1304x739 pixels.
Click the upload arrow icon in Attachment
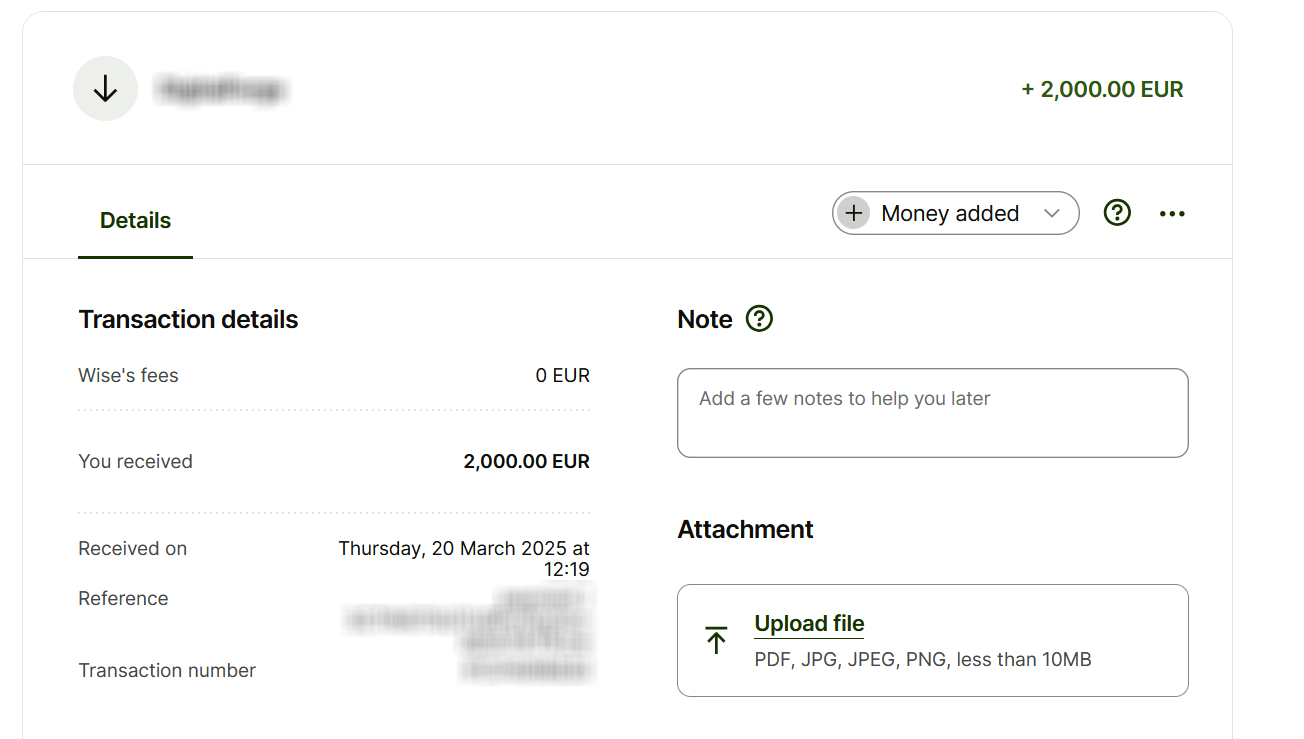(716, 640)
